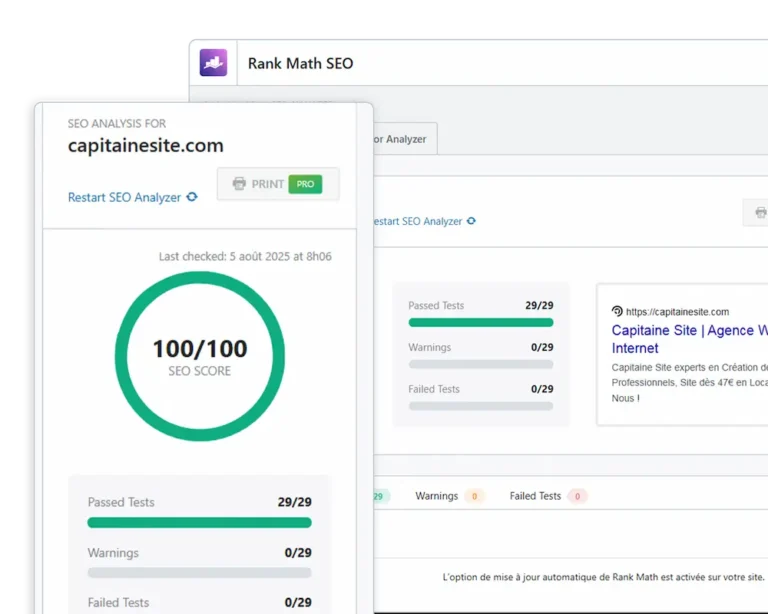Click the purple Rank Math SEO logo
The image size is (768, 614).
[x=213, y=63]
